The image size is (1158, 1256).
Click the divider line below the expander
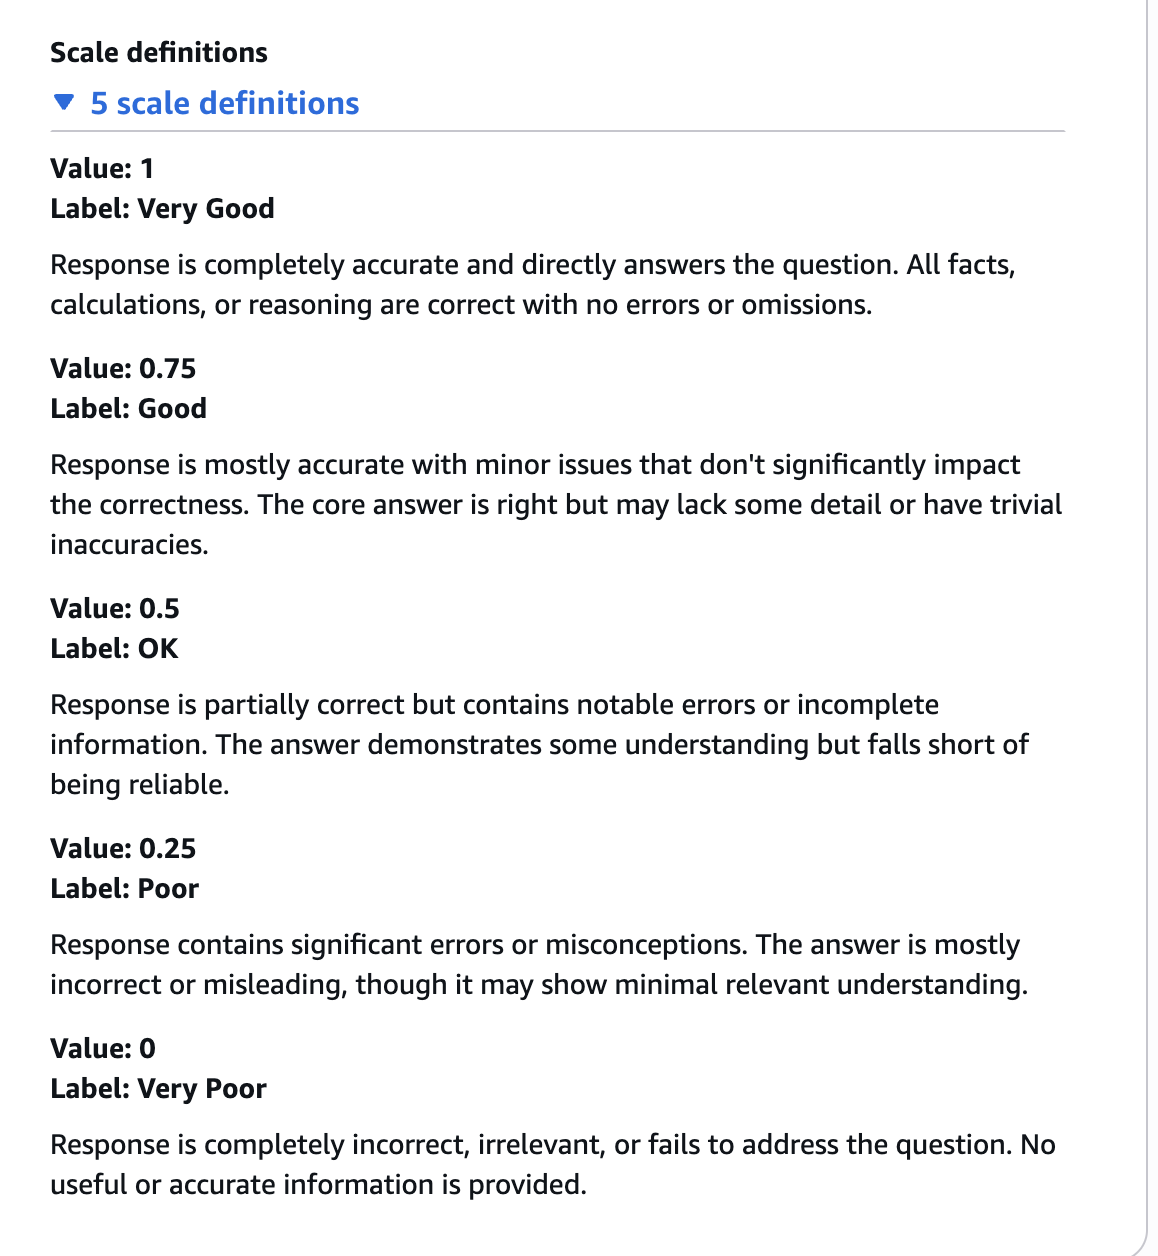(557, 131)
